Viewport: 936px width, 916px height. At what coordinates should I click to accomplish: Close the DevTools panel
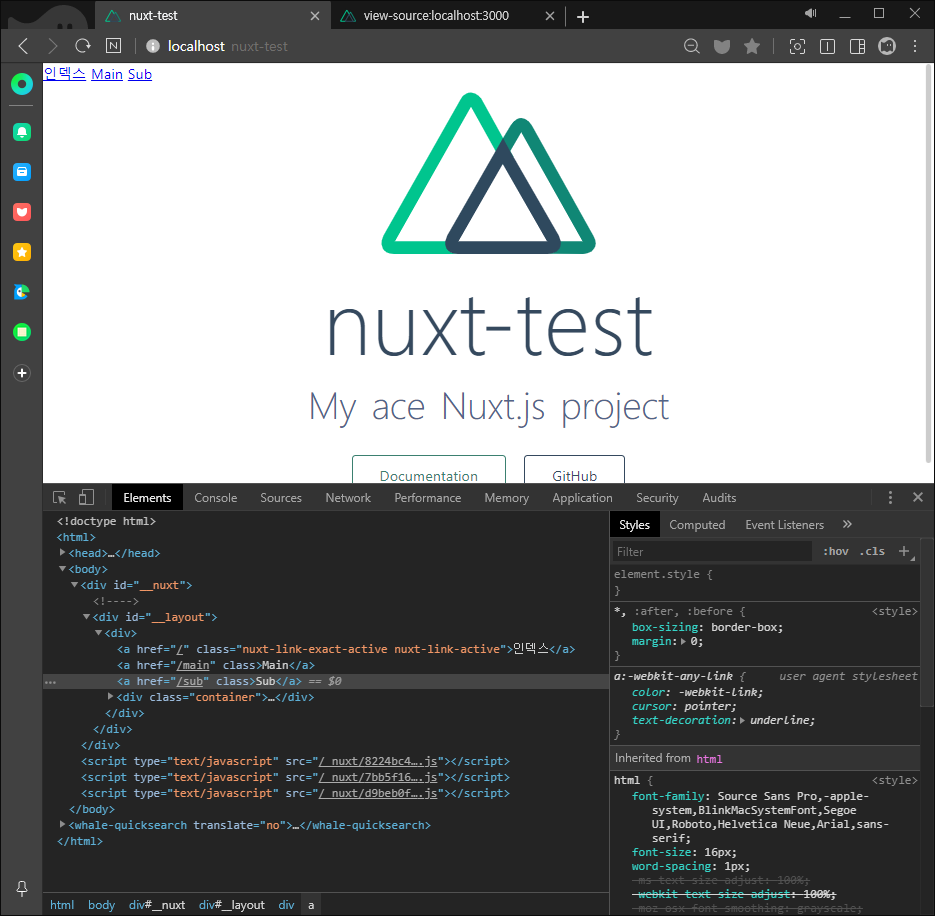[918, 497]
